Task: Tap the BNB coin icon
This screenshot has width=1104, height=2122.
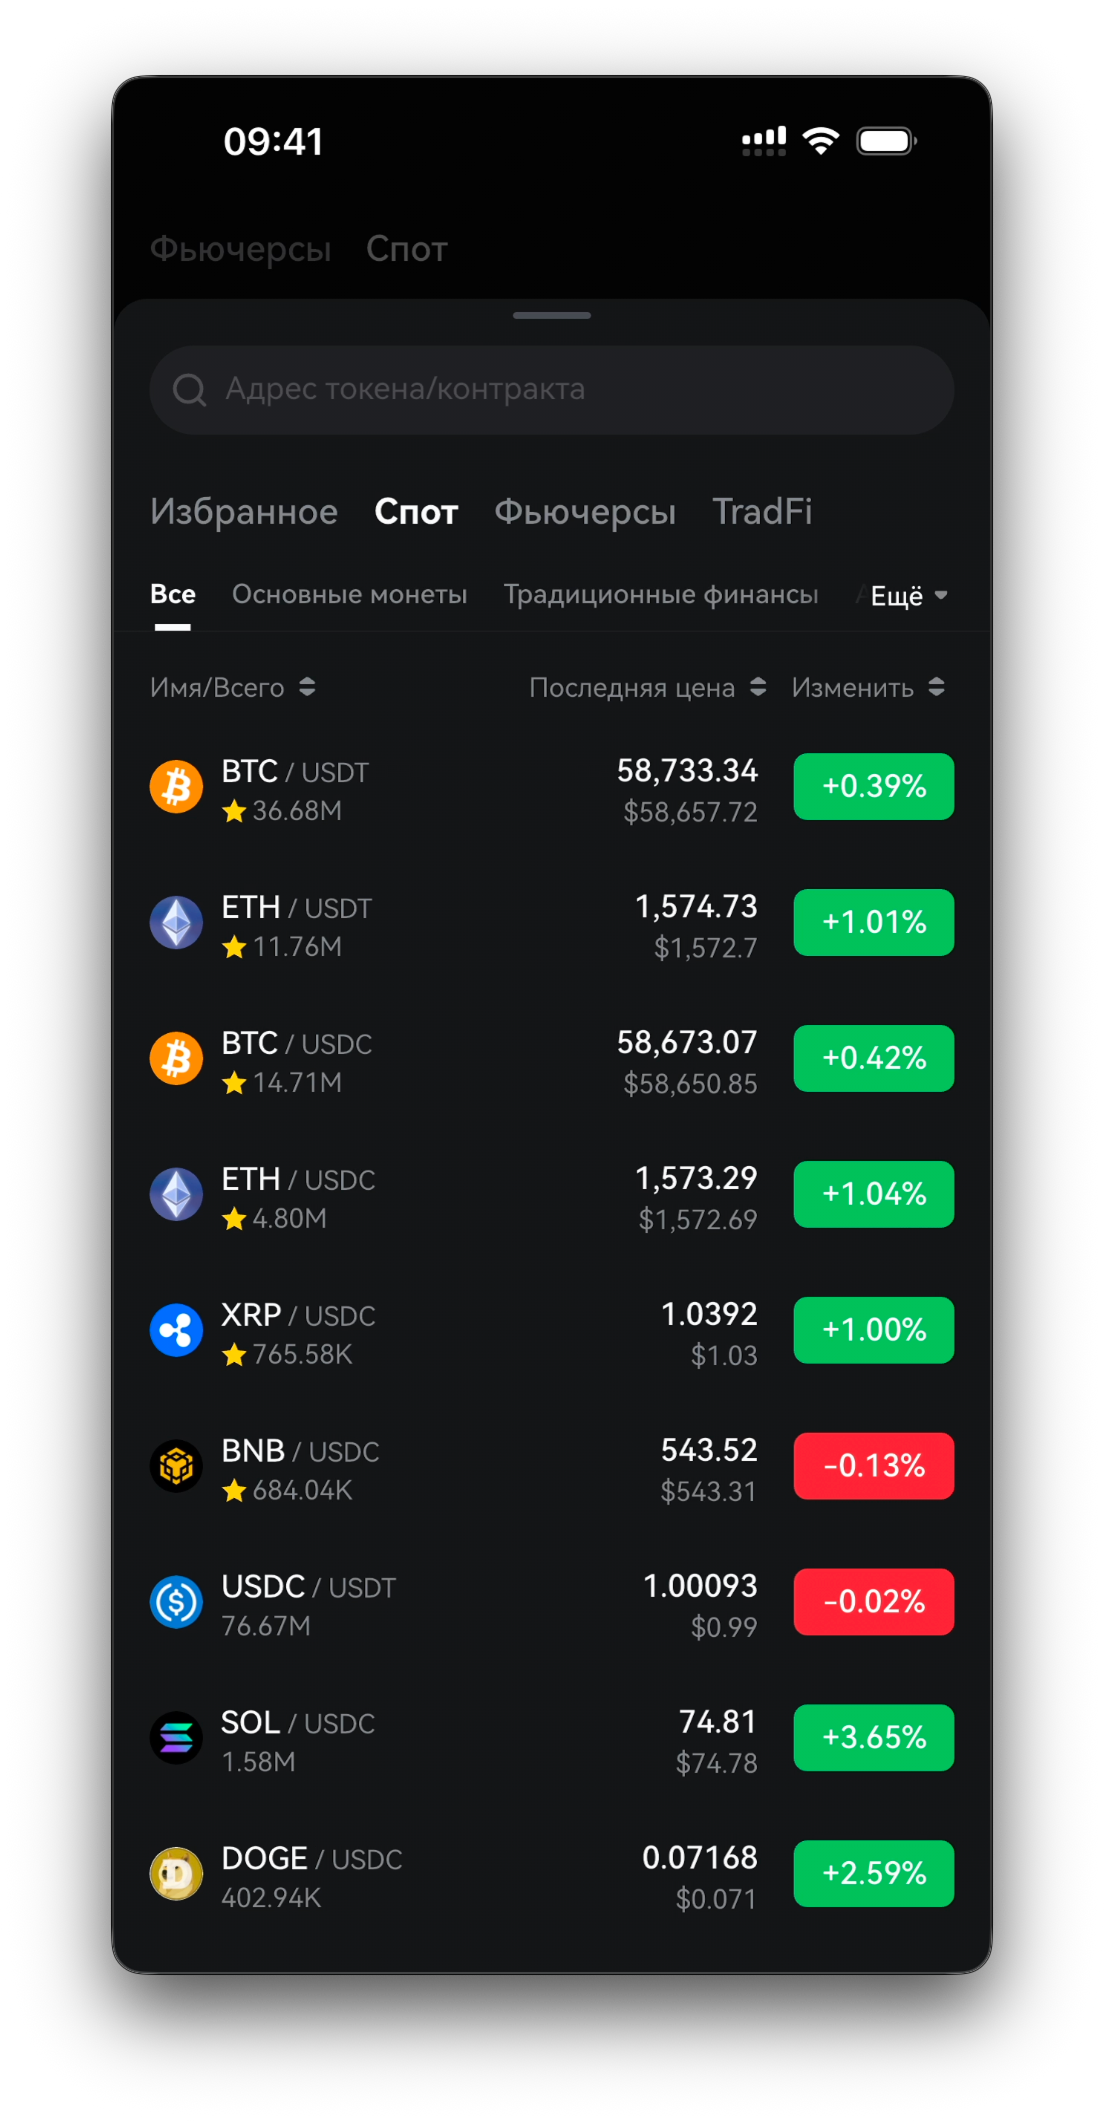Action: pos(176,1467)
